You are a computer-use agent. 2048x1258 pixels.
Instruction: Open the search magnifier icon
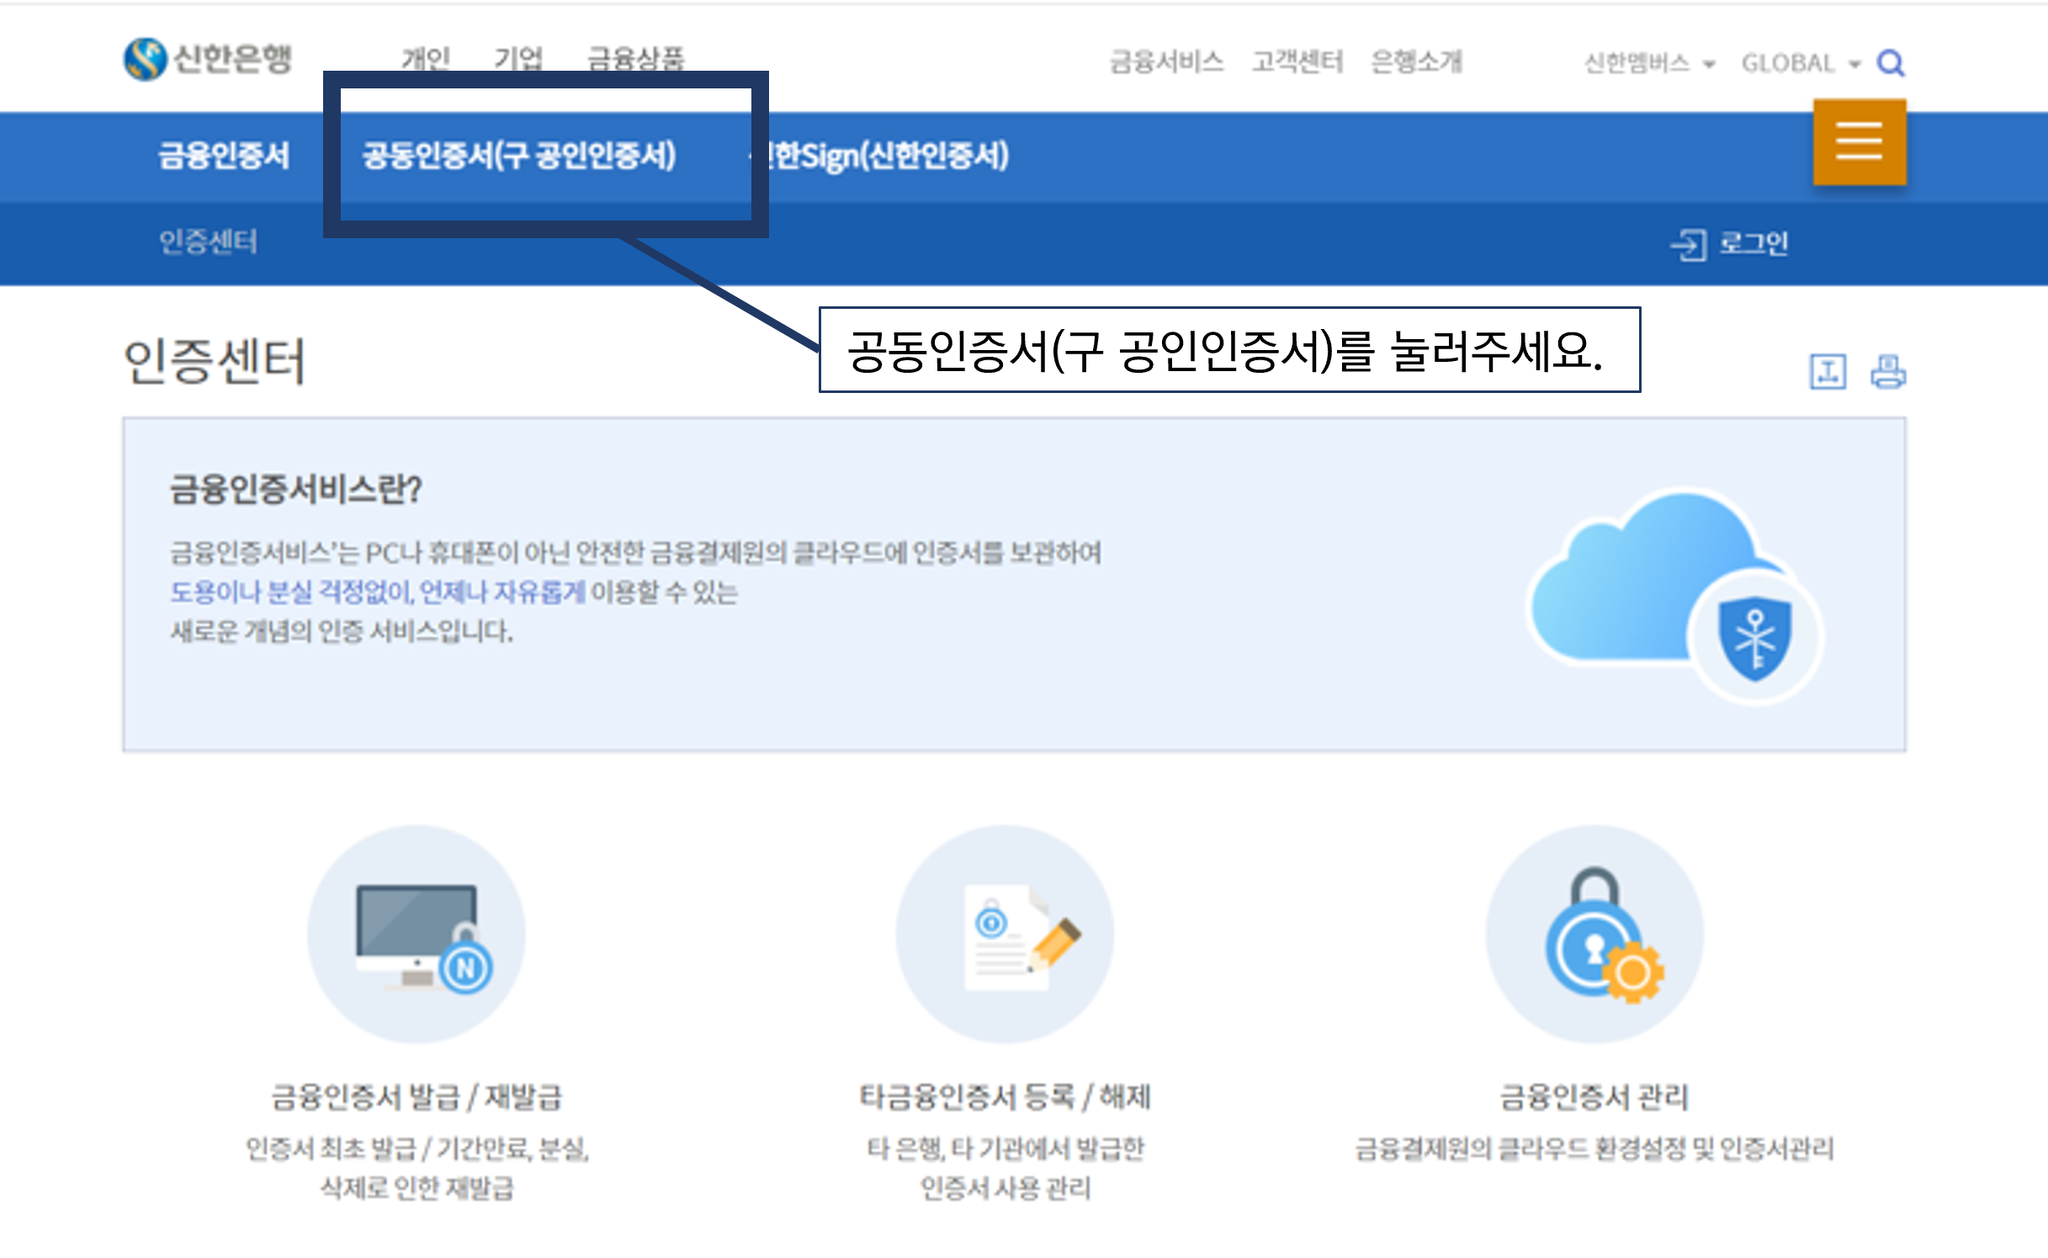(1890, 63)
